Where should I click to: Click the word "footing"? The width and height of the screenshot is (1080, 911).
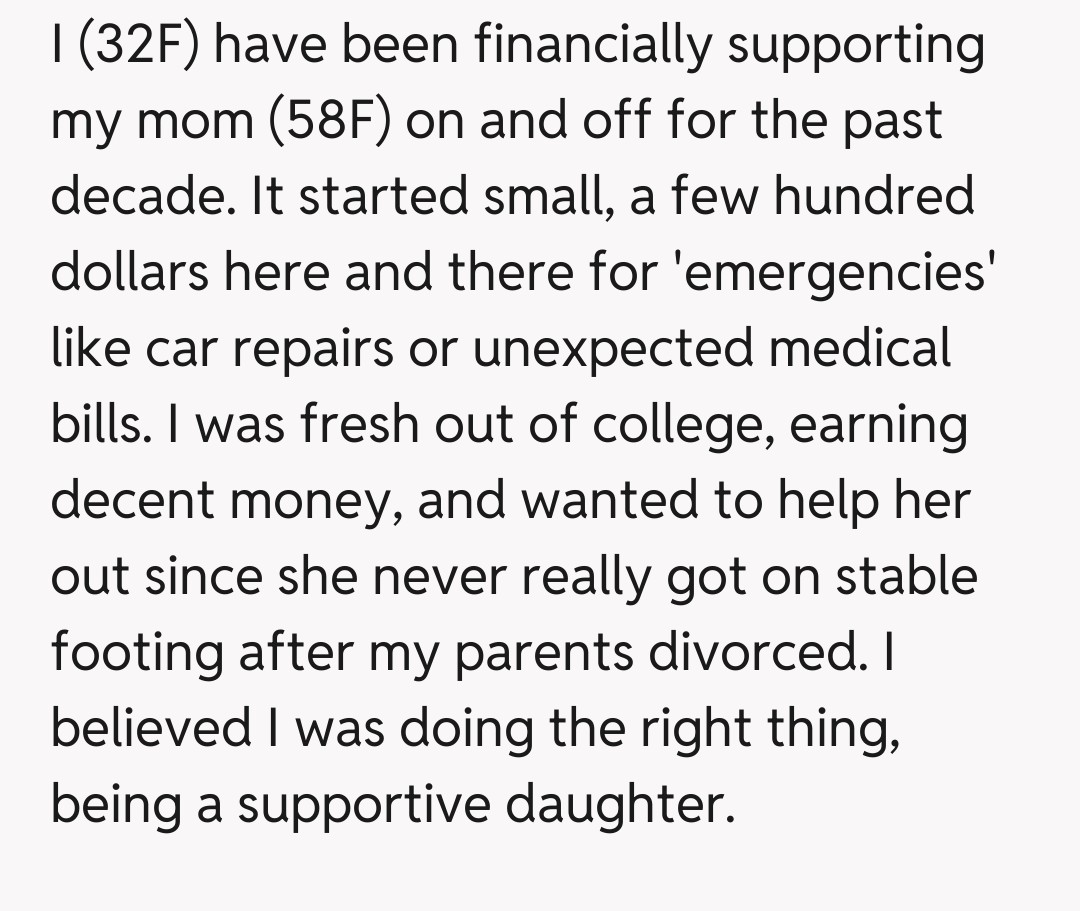137,652
